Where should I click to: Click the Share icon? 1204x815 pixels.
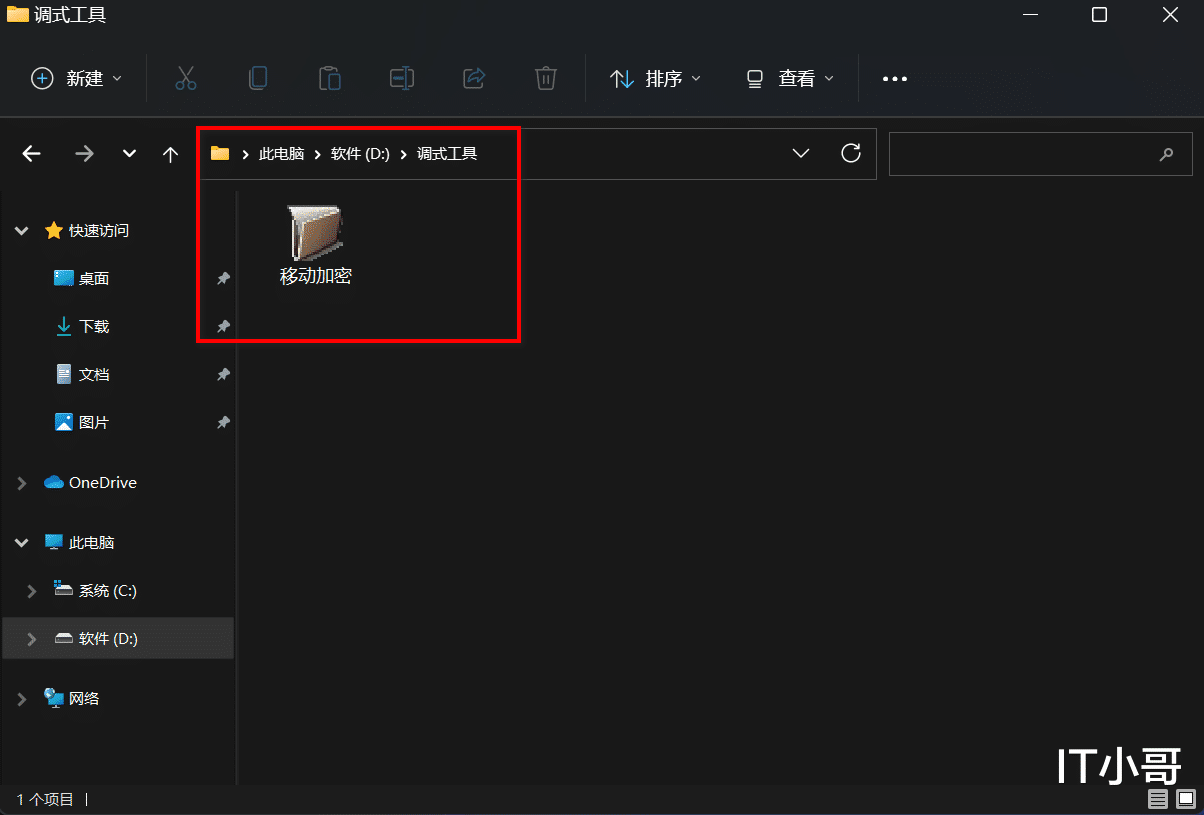[474, 78]
